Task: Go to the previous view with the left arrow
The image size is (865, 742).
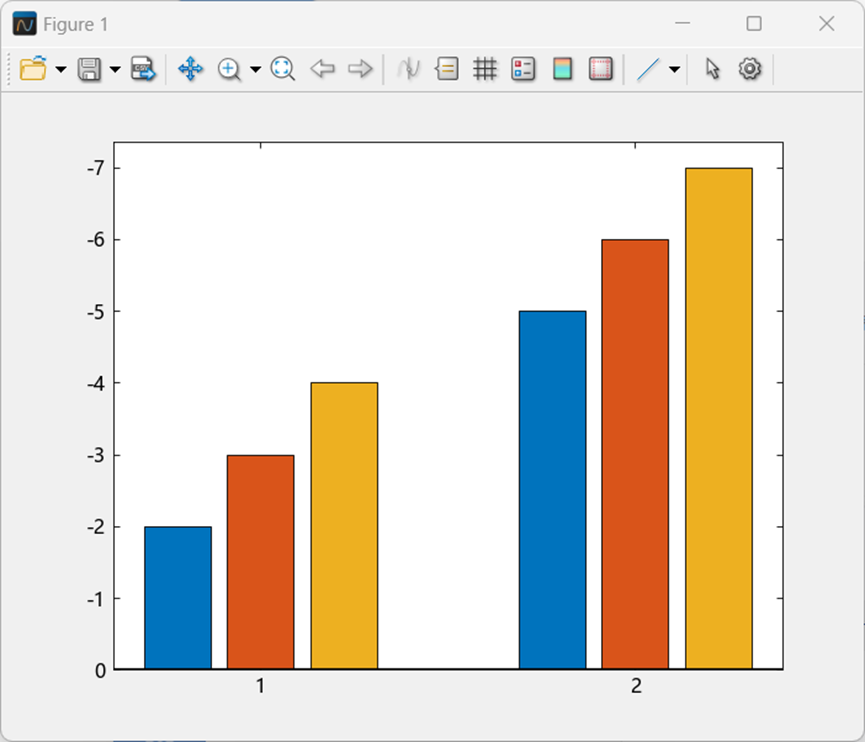Action: [322, 69]
